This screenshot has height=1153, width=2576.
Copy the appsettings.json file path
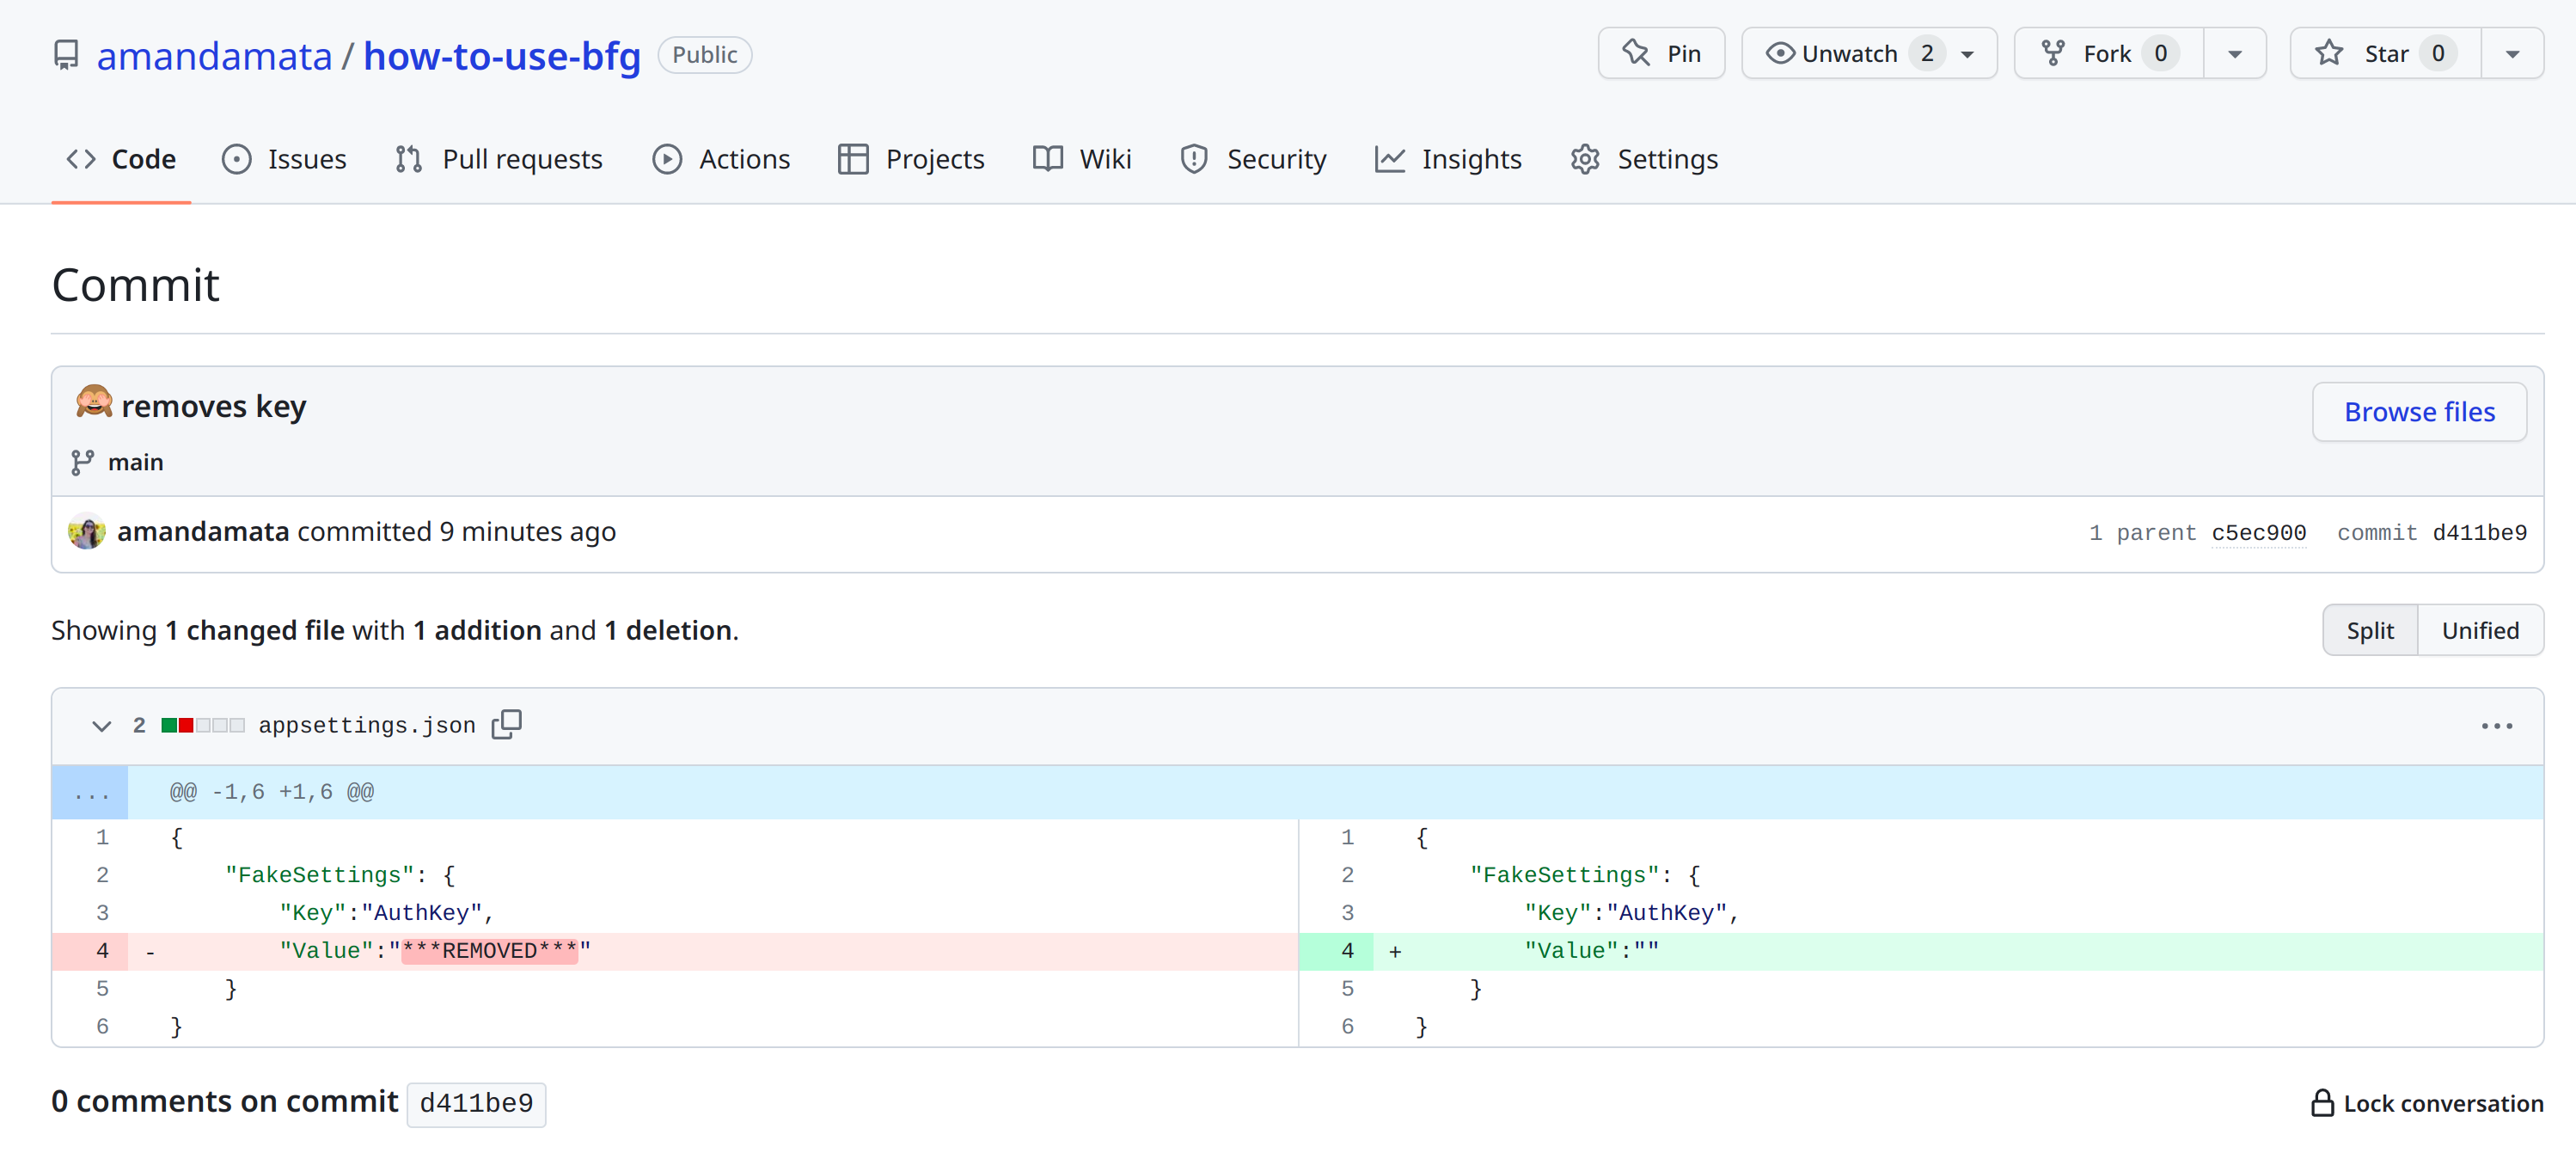pos(507,724)
